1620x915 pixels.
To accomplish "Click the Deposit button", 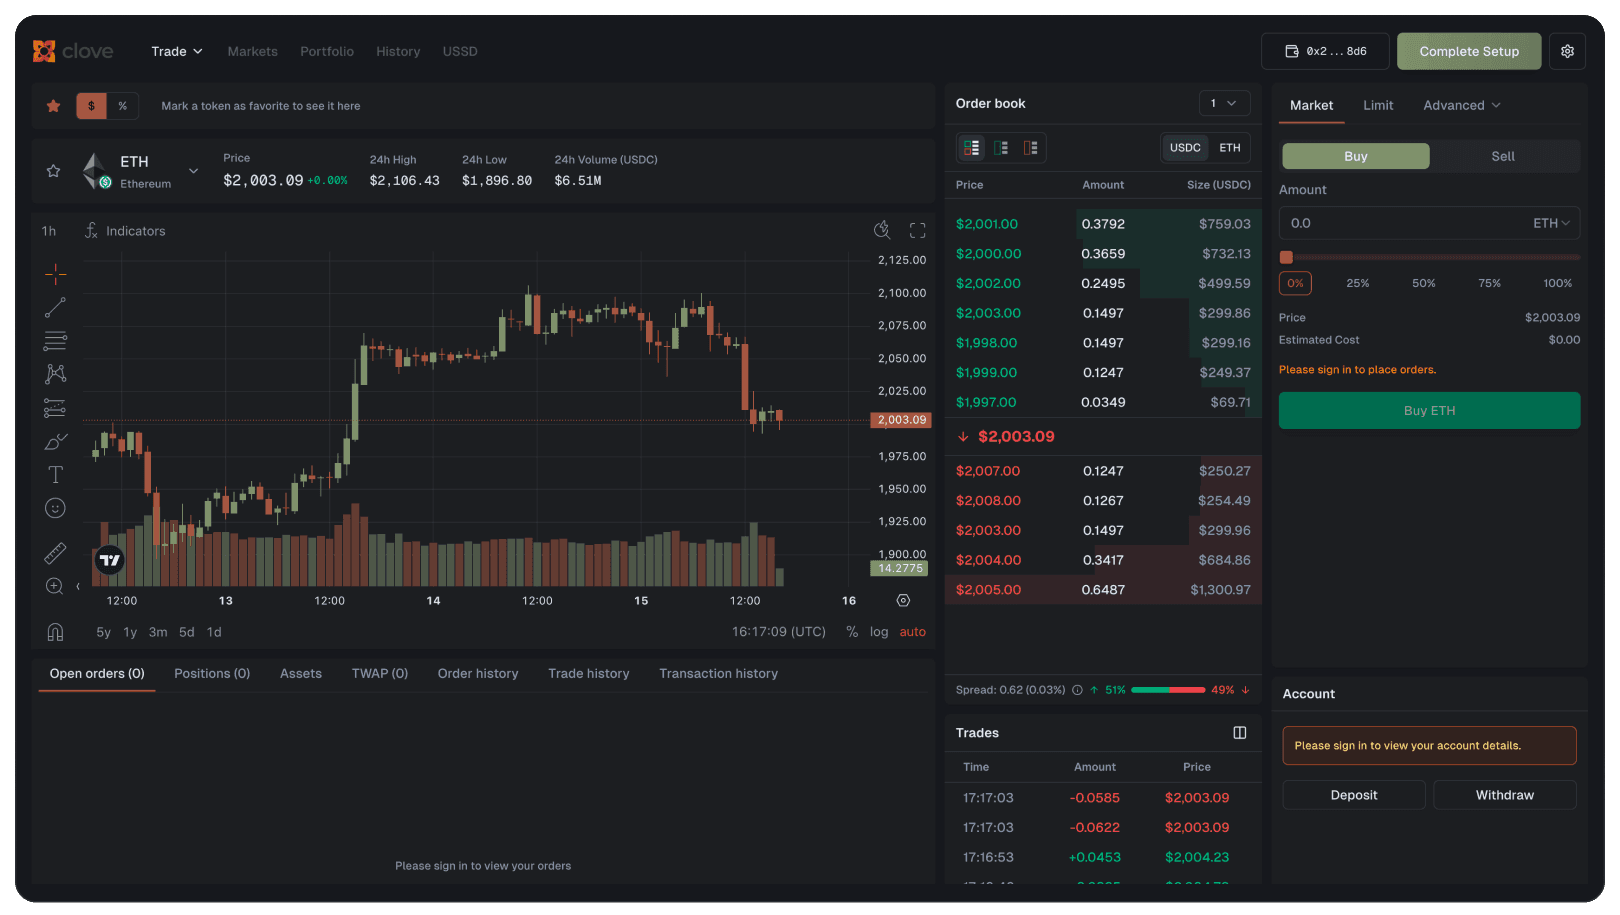I will pyautogui.click(x=1354, y=795).
